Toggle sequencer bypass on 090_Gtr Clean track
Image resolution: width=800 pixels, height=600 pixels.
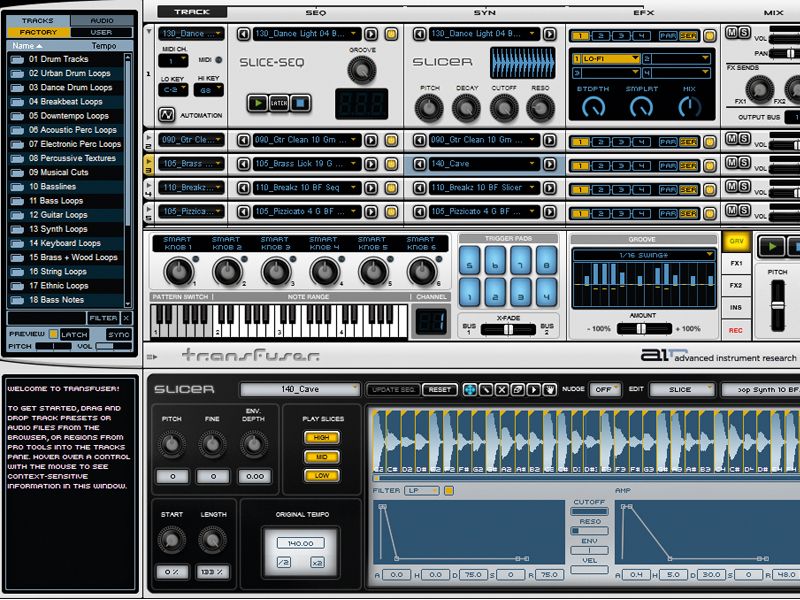coord(391,140)
